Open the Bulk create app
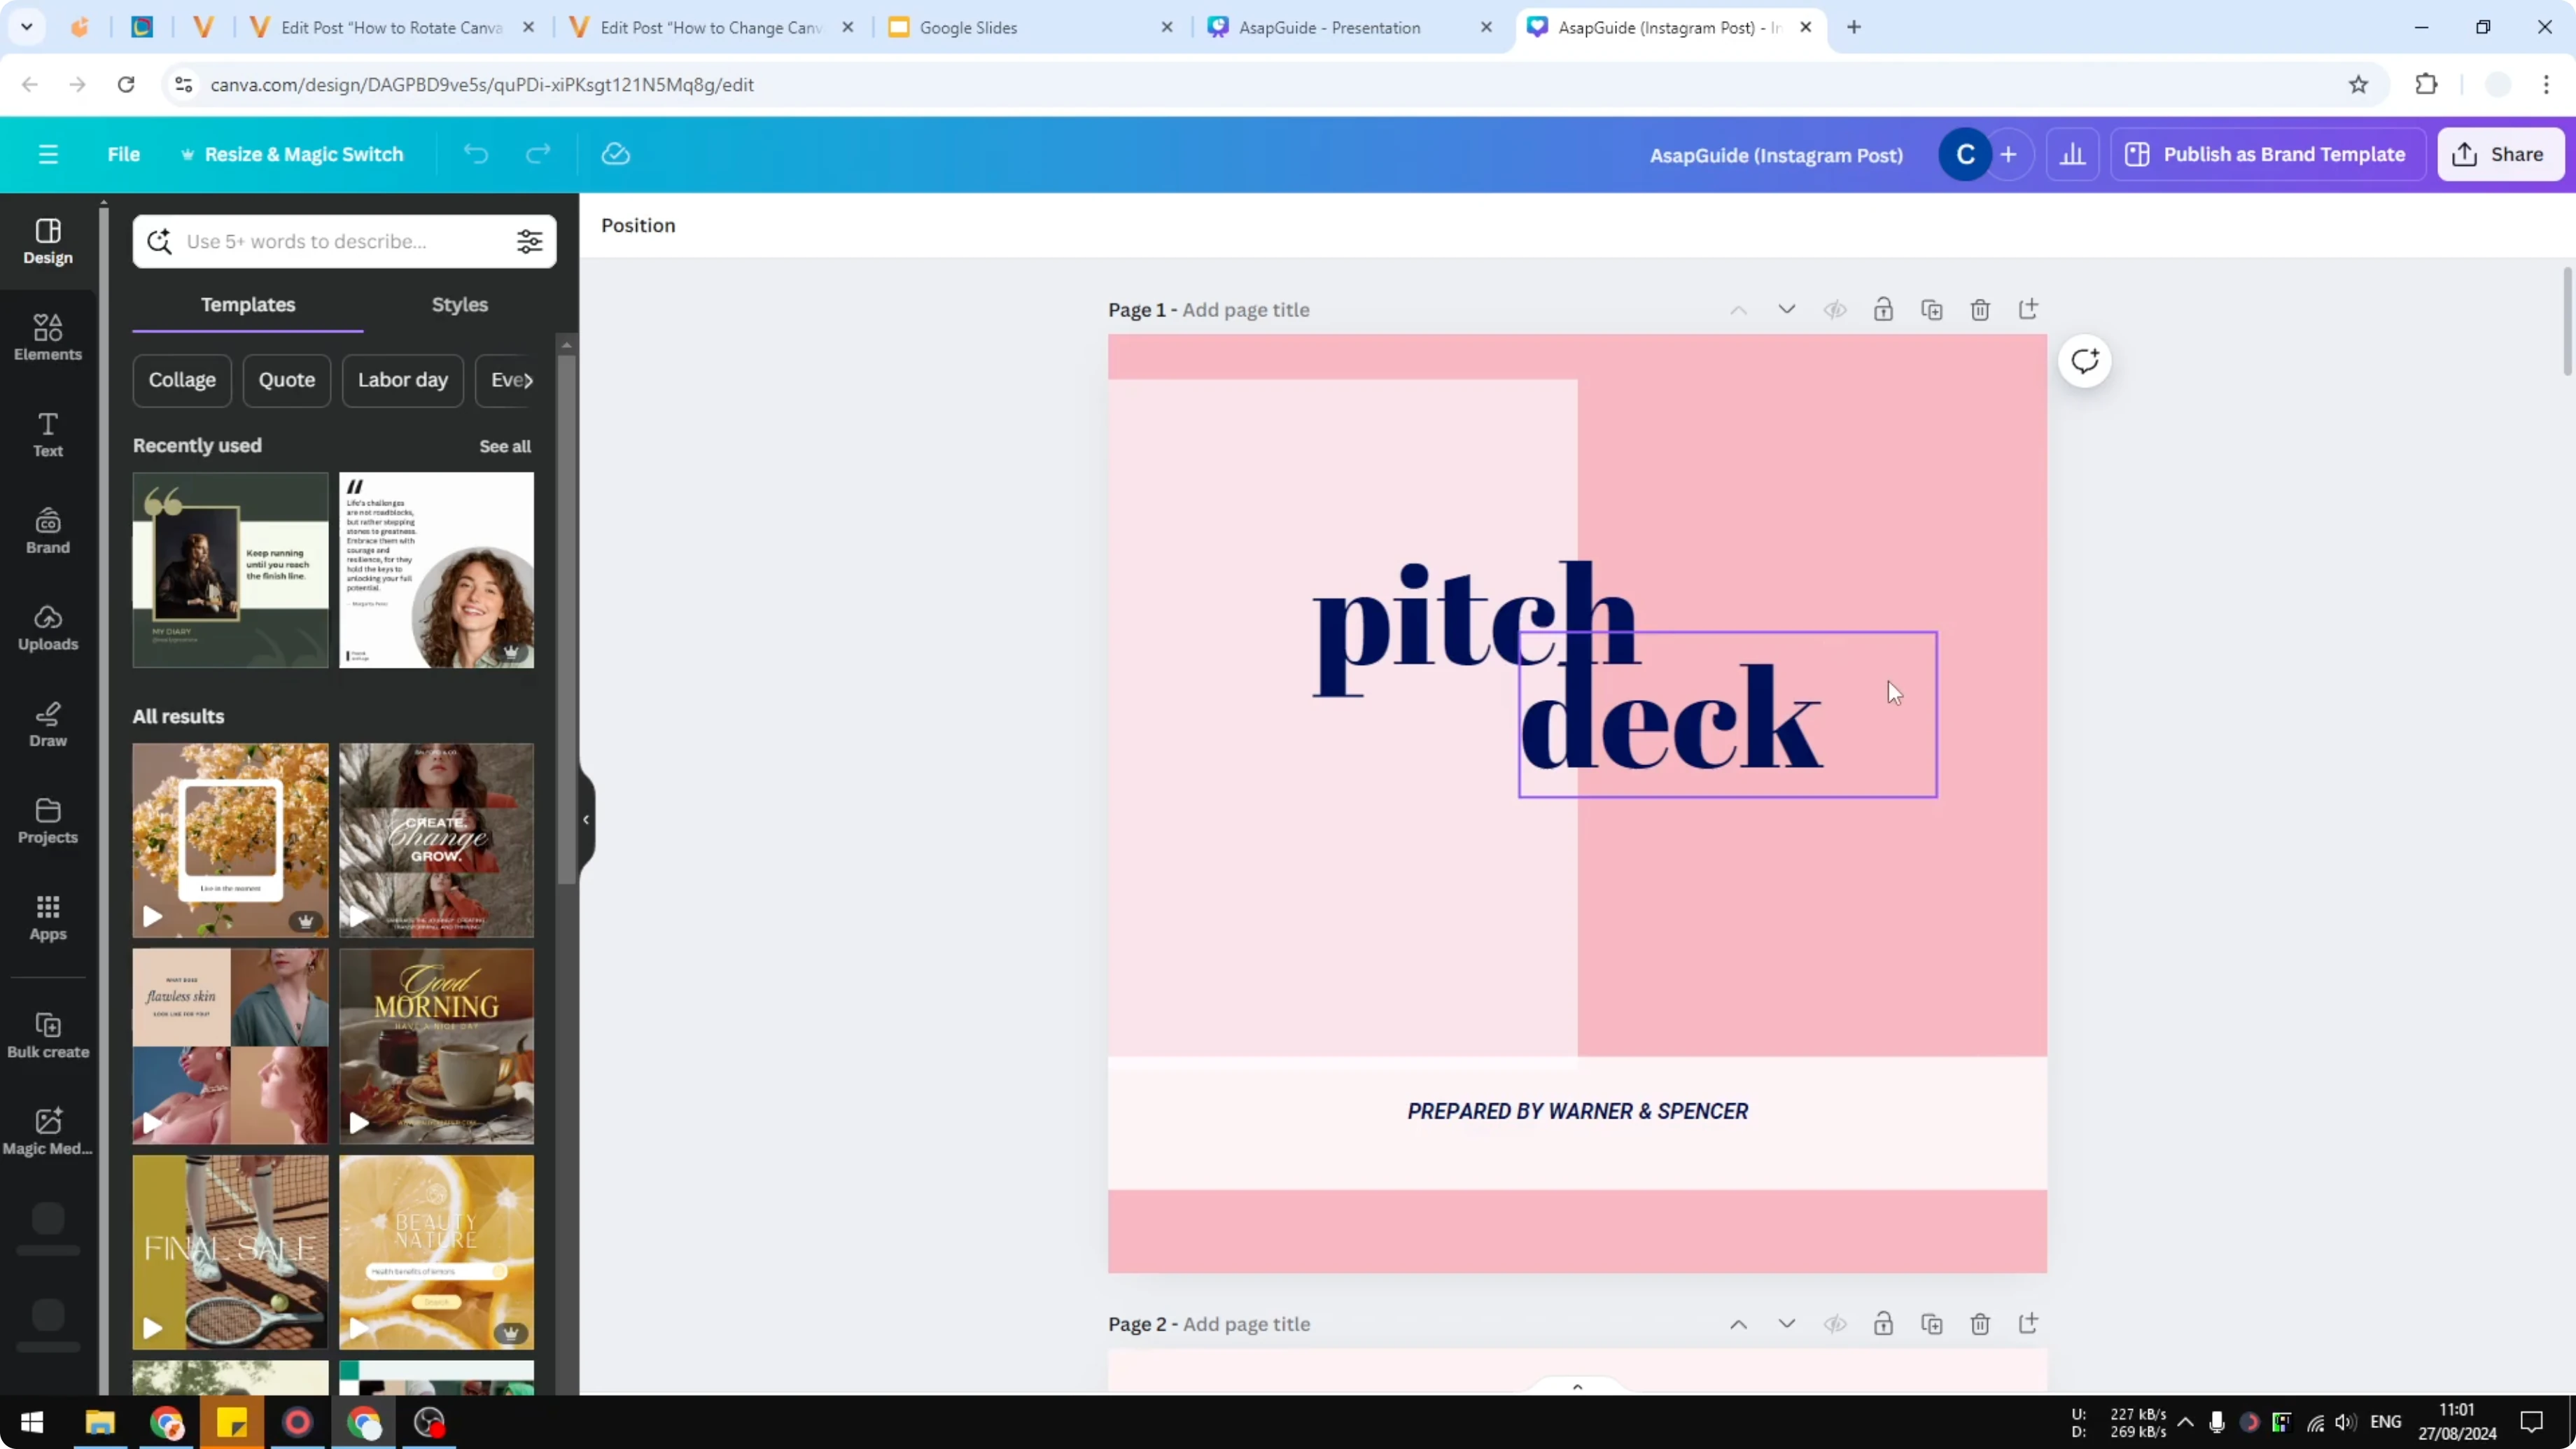Viewport: 2576px width, 1449px height. [48, 1035]
